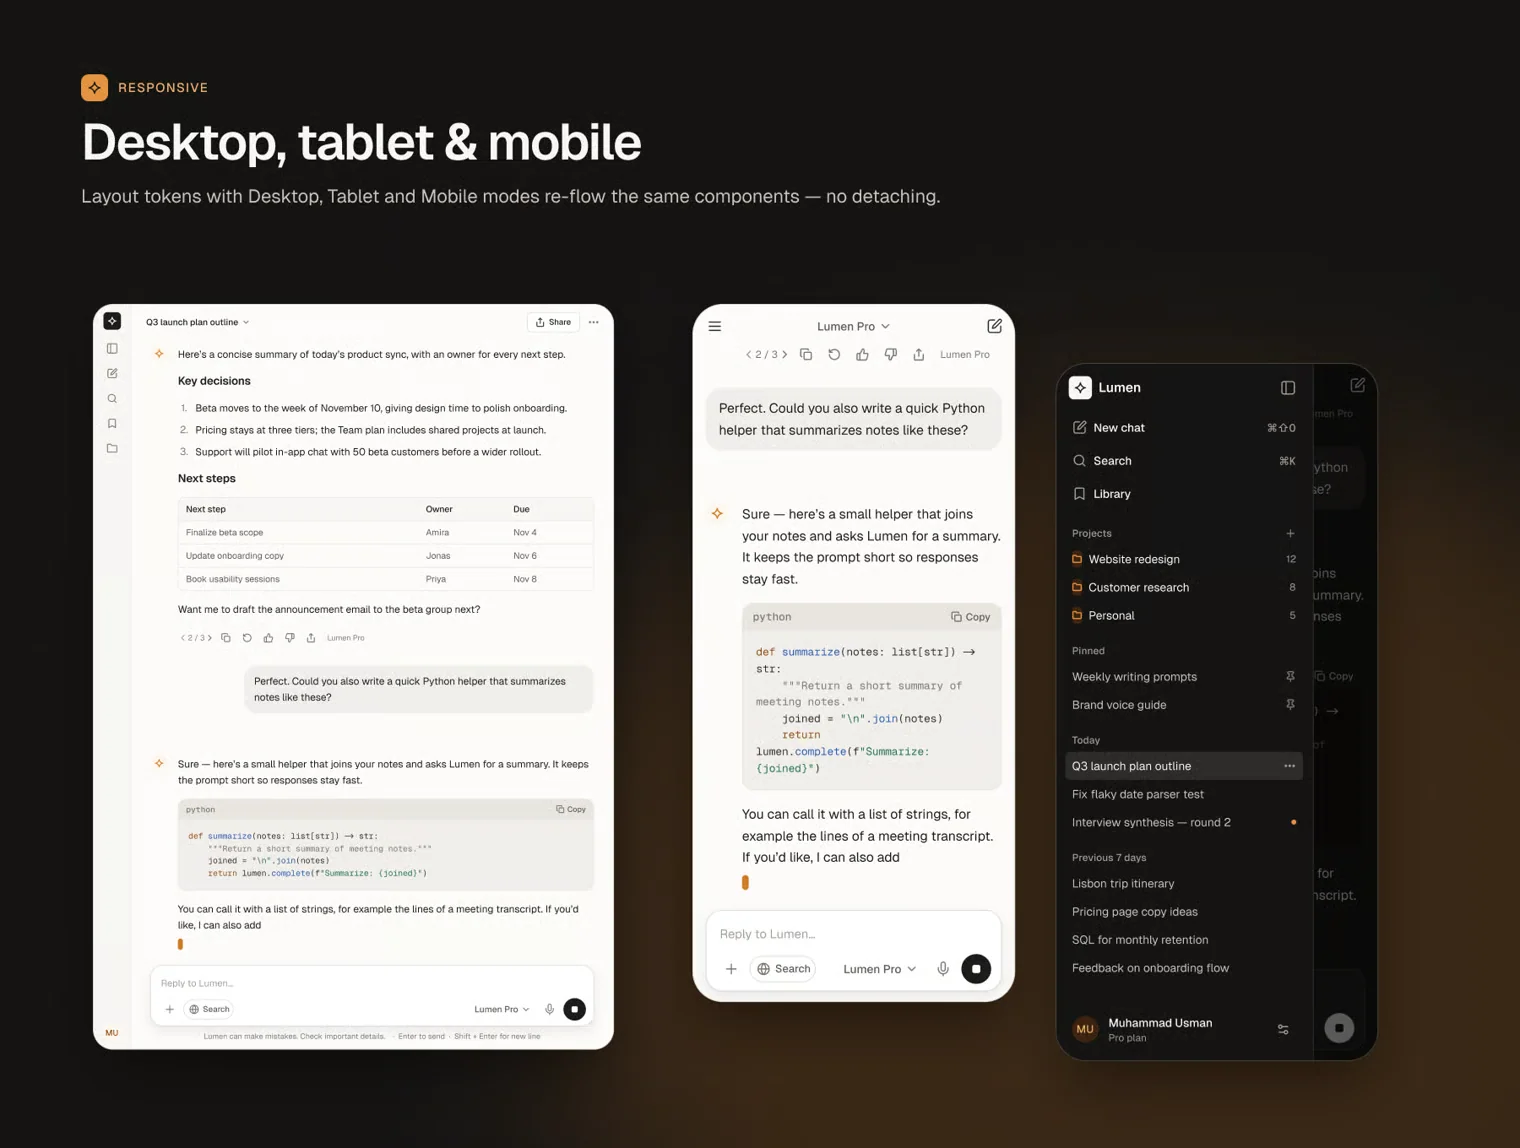Select Search in mobile sidebar
This screenshot has height=1148, width=1520.
tap(1184, 461)
